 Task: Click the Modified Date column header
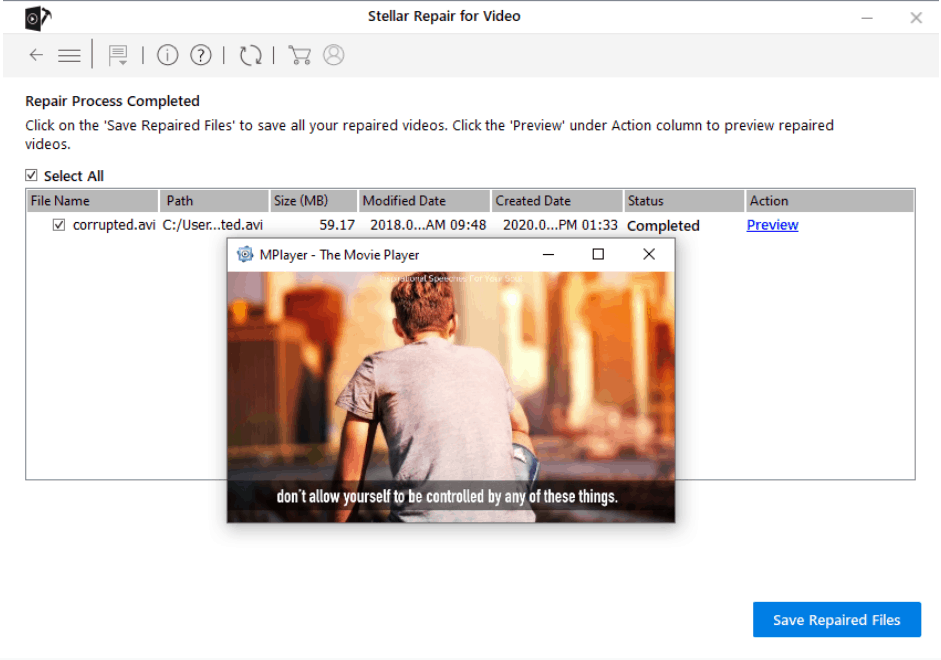pyautogui.click(x=423, y=201)
